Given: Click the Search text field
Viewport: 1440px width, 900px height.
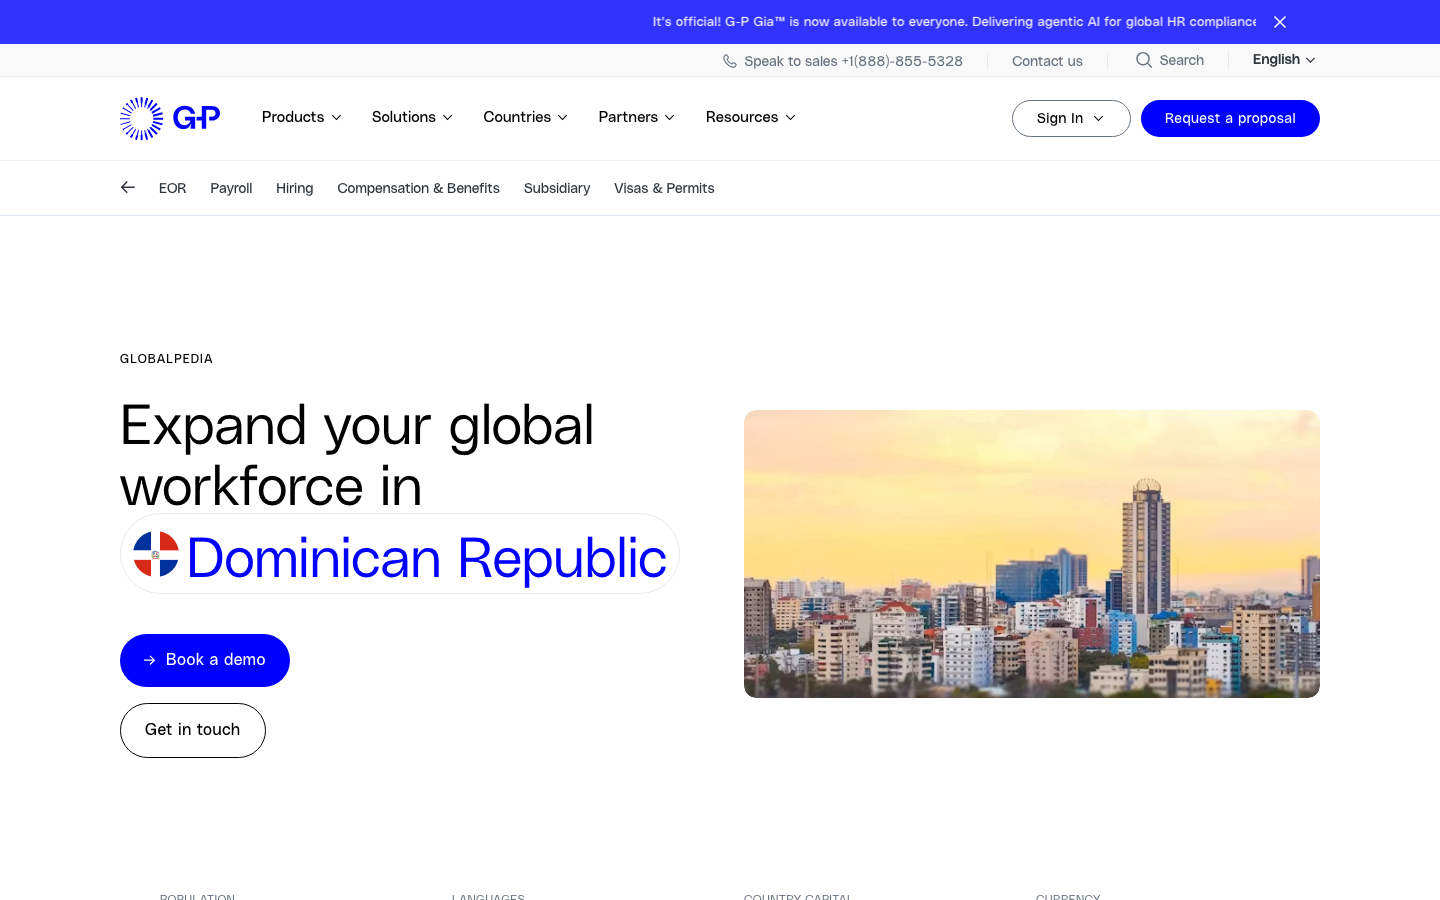Looking at the screenshot, I should [x=1182, y=60].
